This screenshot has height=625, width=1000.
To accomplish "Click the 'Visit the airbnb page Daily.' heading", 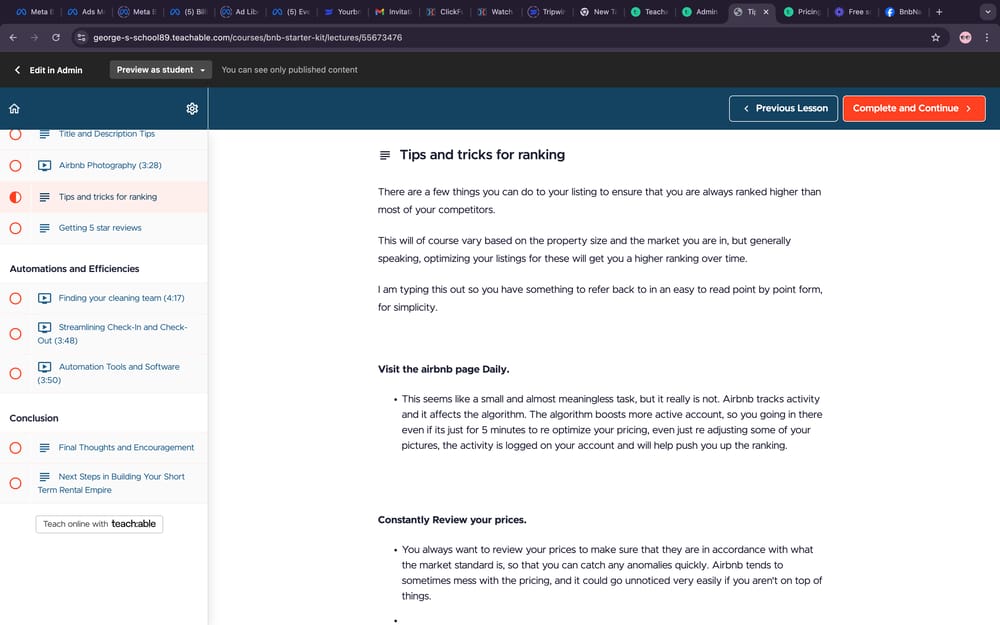I will pyautogui.click(x=443, y=369).
